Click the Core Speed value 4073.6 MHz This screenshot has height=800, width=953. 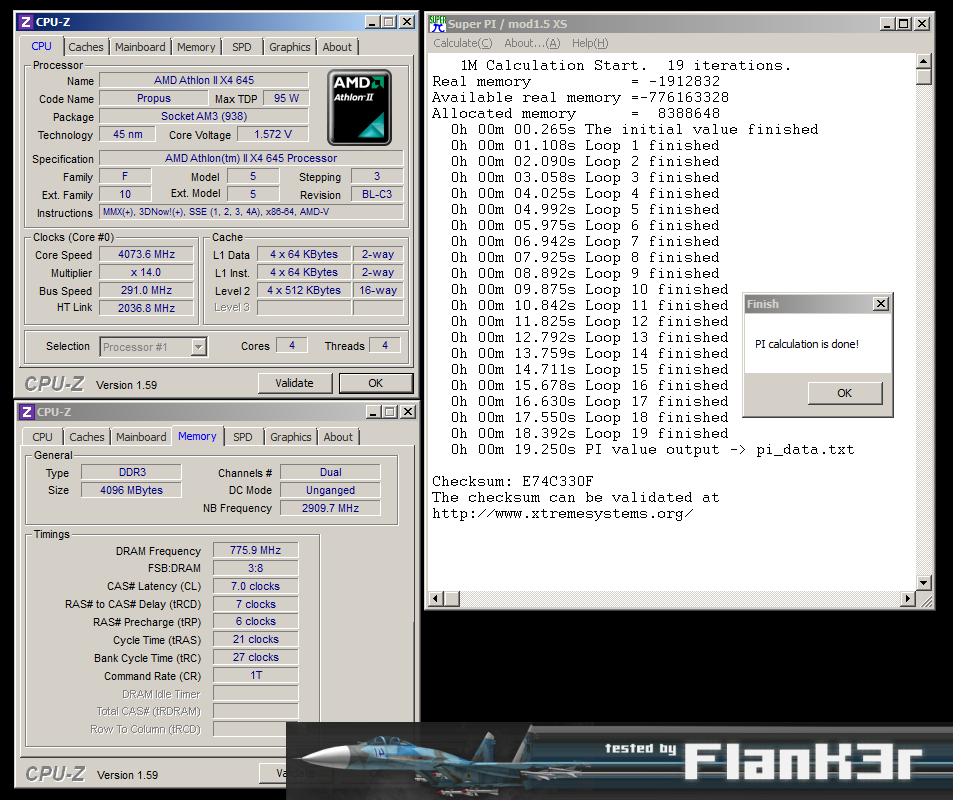pos(146,254)
